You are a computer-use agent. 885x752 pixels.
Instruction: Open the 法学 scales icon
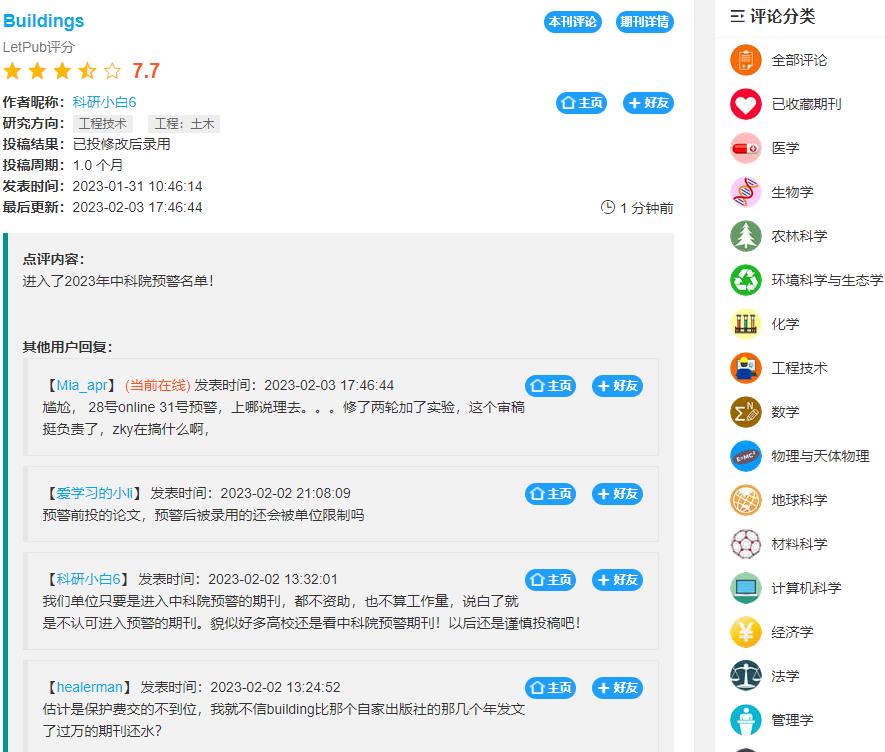click(746, 676)
